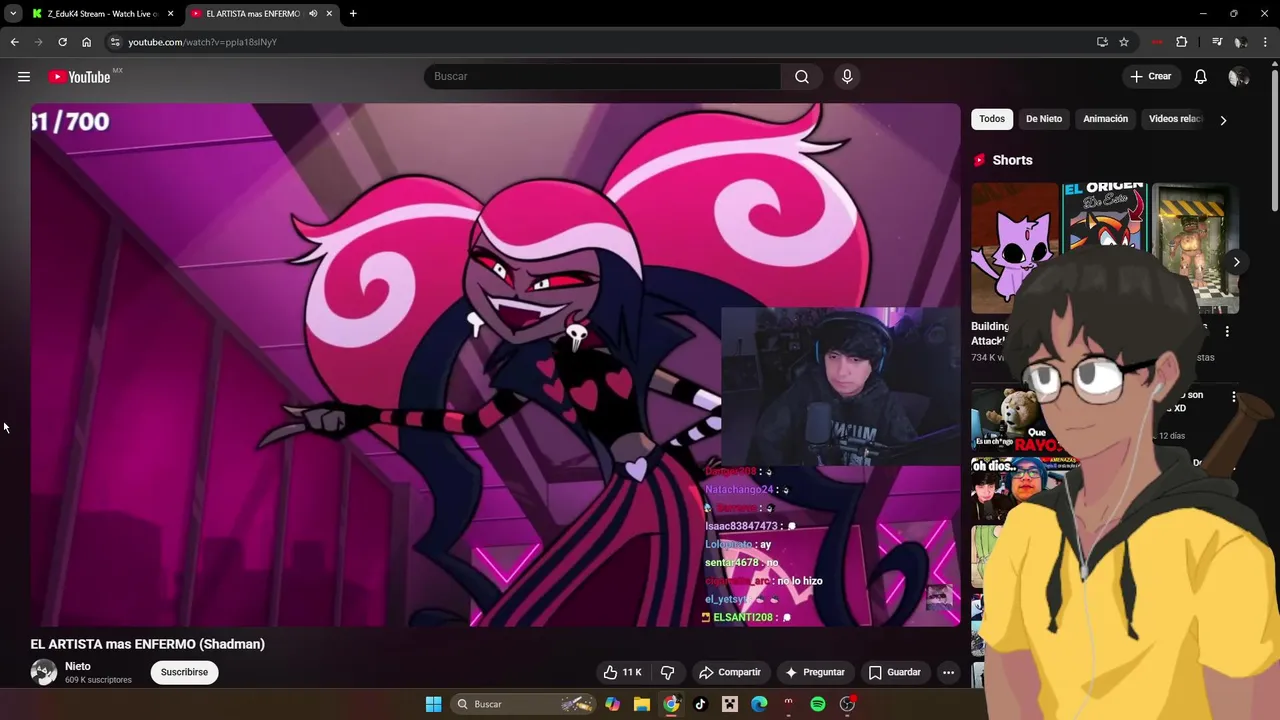Open the browser home page
This screenshot has width=1280, height=720.
[x=86, y=42]
